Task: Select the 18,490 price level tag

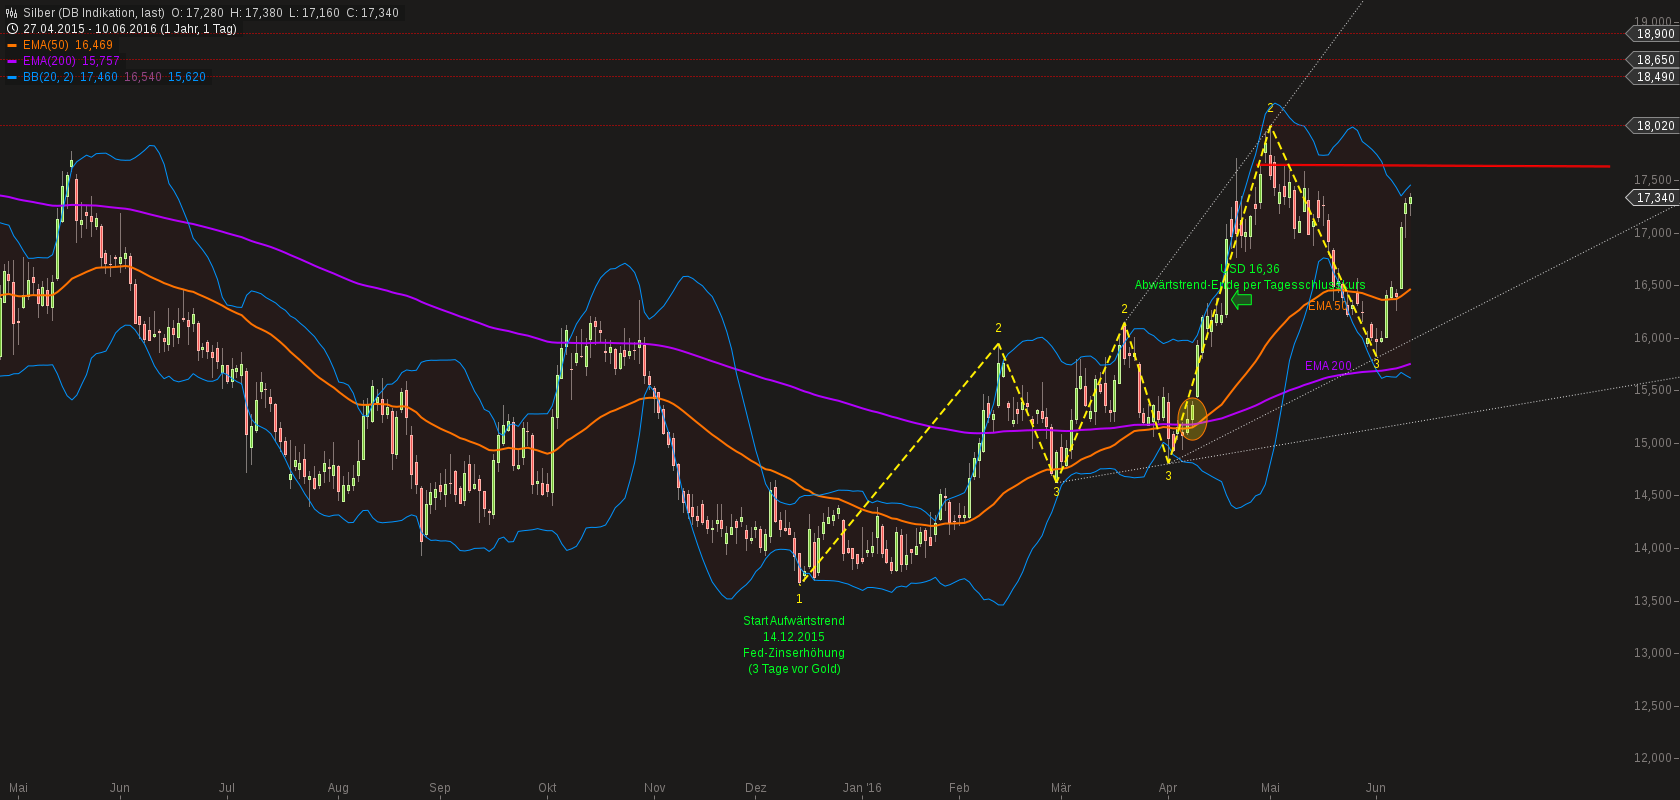Action: 1653,77
